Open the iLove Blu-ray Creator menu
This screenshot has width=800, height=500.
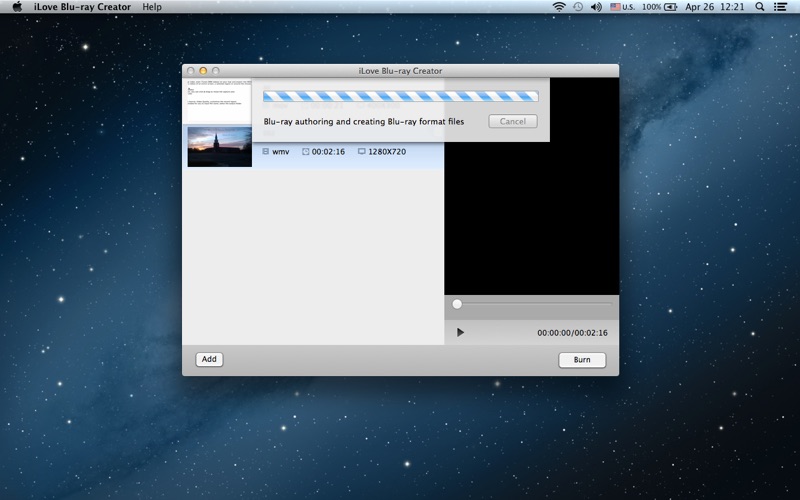point(83,7)
